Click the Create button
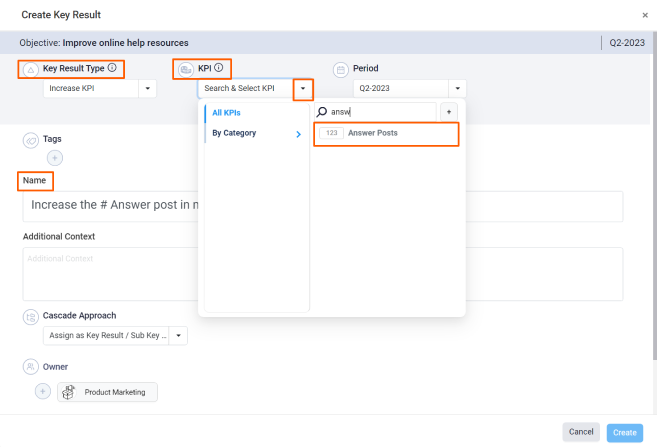 pyautogui.click(x=625, y=432)
